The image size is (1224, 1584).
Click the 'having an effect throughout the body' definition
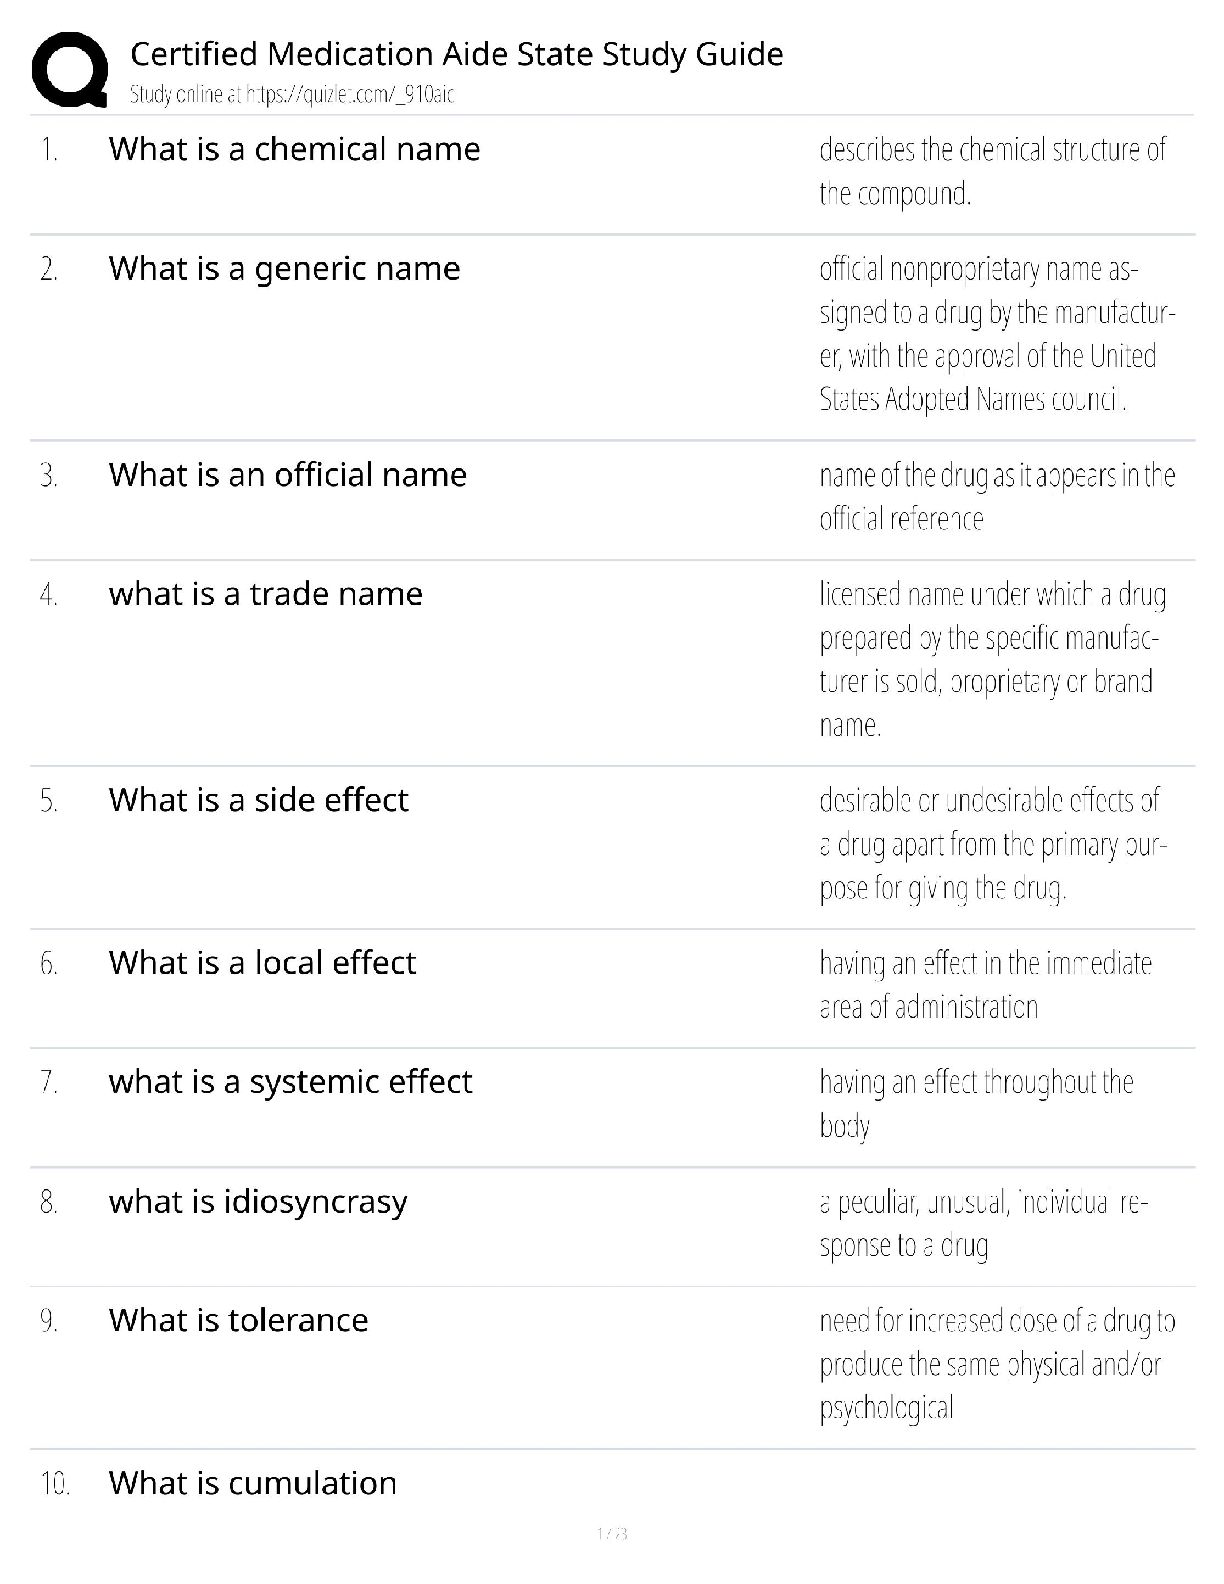coord(976,1103)
